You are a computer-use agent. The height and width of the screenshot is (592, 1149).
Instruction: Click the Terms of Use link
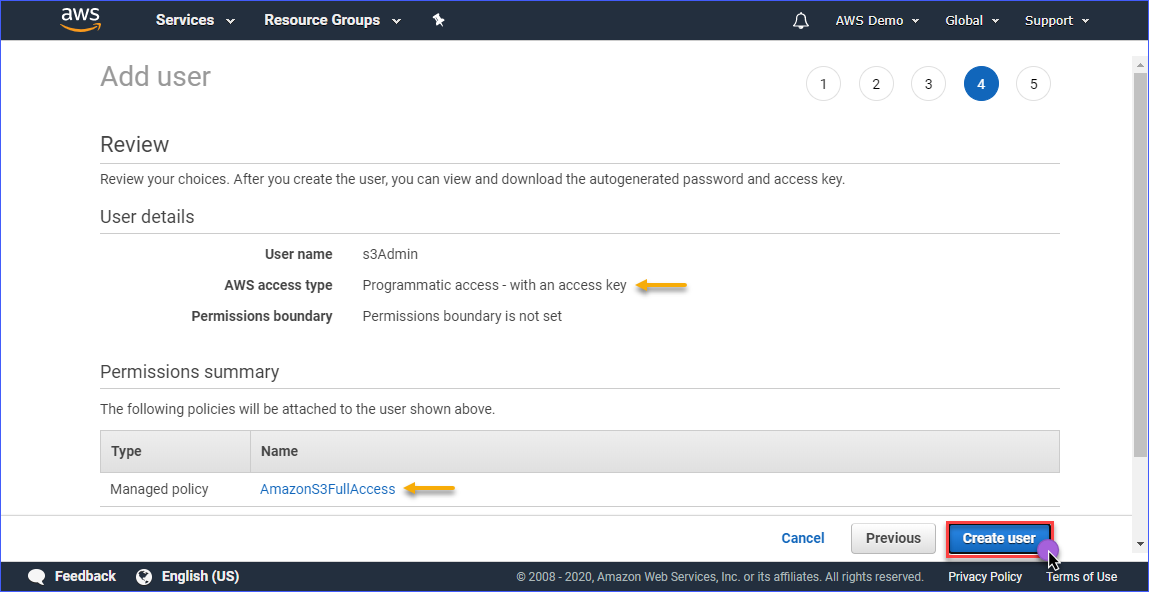(1081, 576)
